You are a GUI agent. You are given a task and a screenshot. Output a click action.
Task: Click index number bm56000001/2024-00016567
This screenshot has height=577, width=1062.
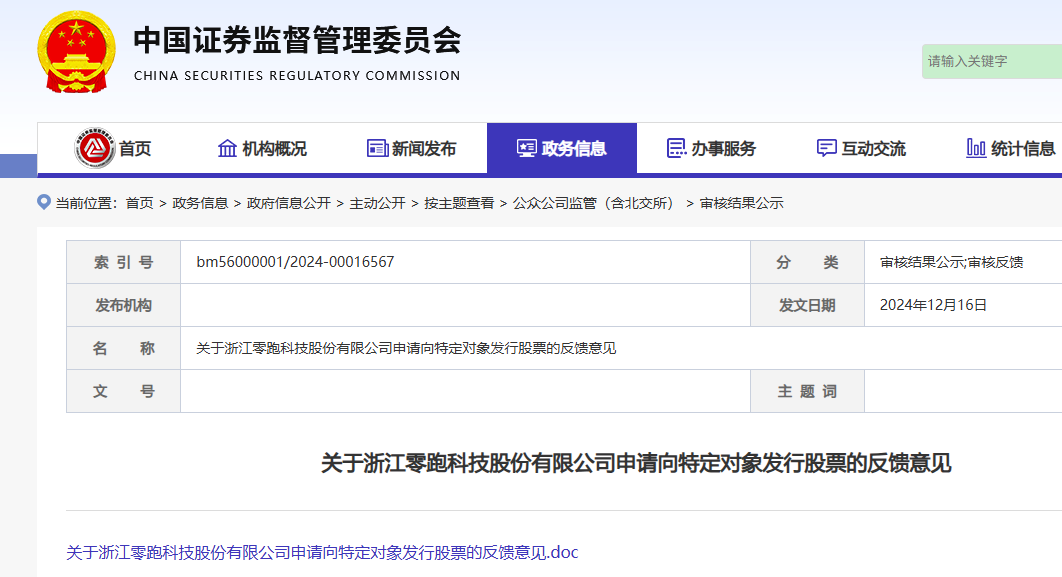coord(295,262)
